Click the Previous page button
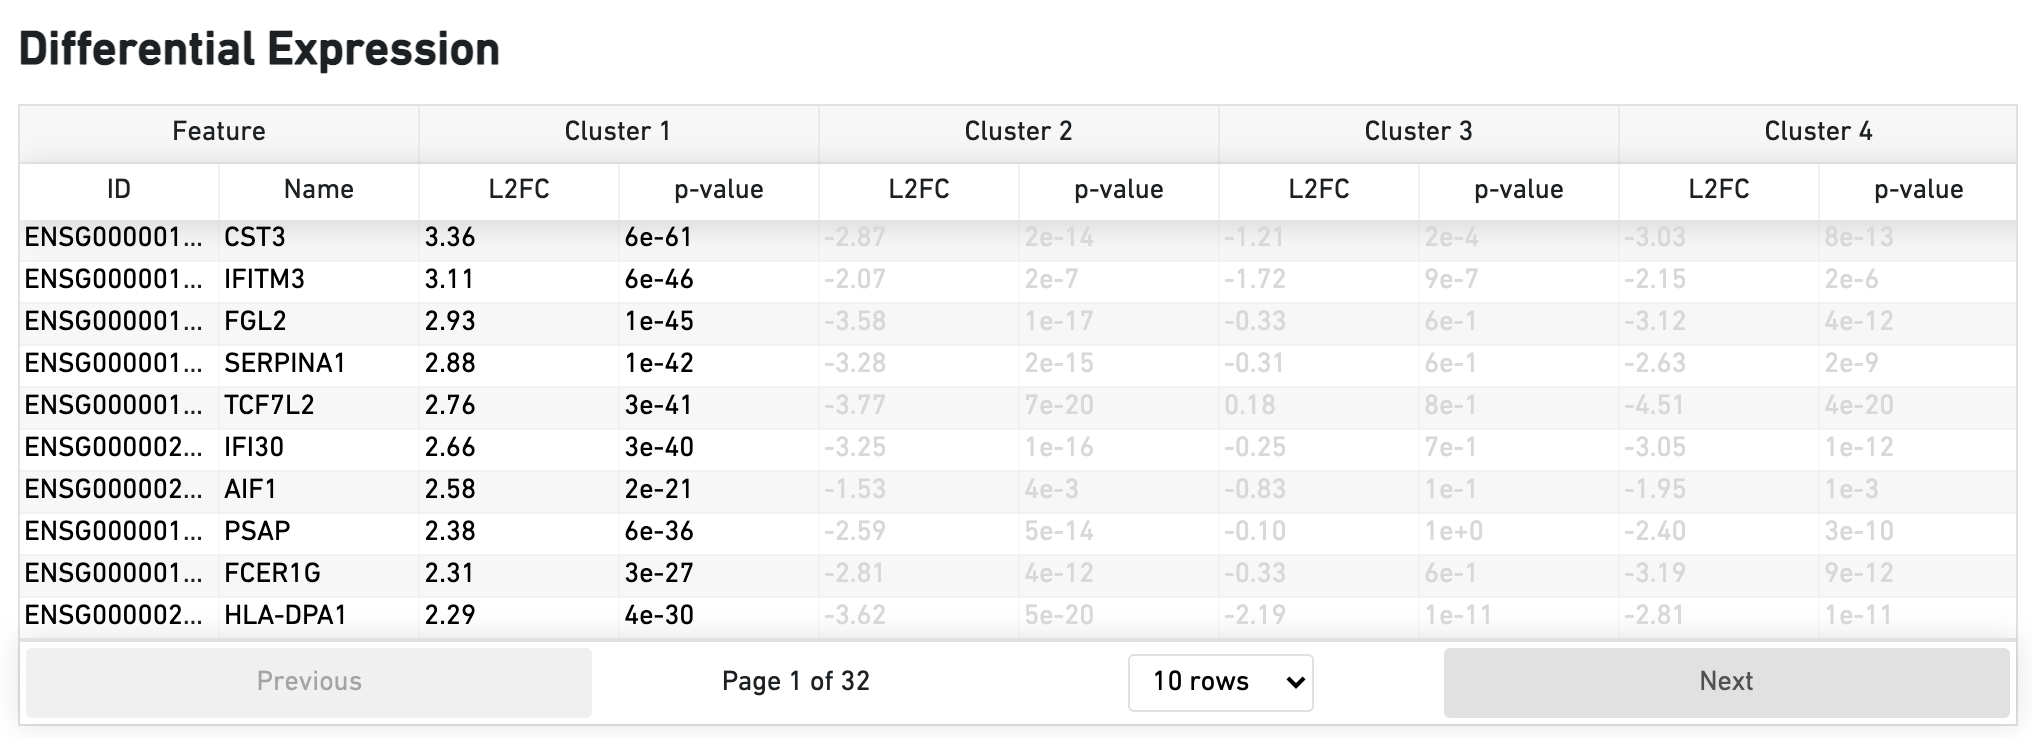This screenshot has height=738, width=2032. 308,682
